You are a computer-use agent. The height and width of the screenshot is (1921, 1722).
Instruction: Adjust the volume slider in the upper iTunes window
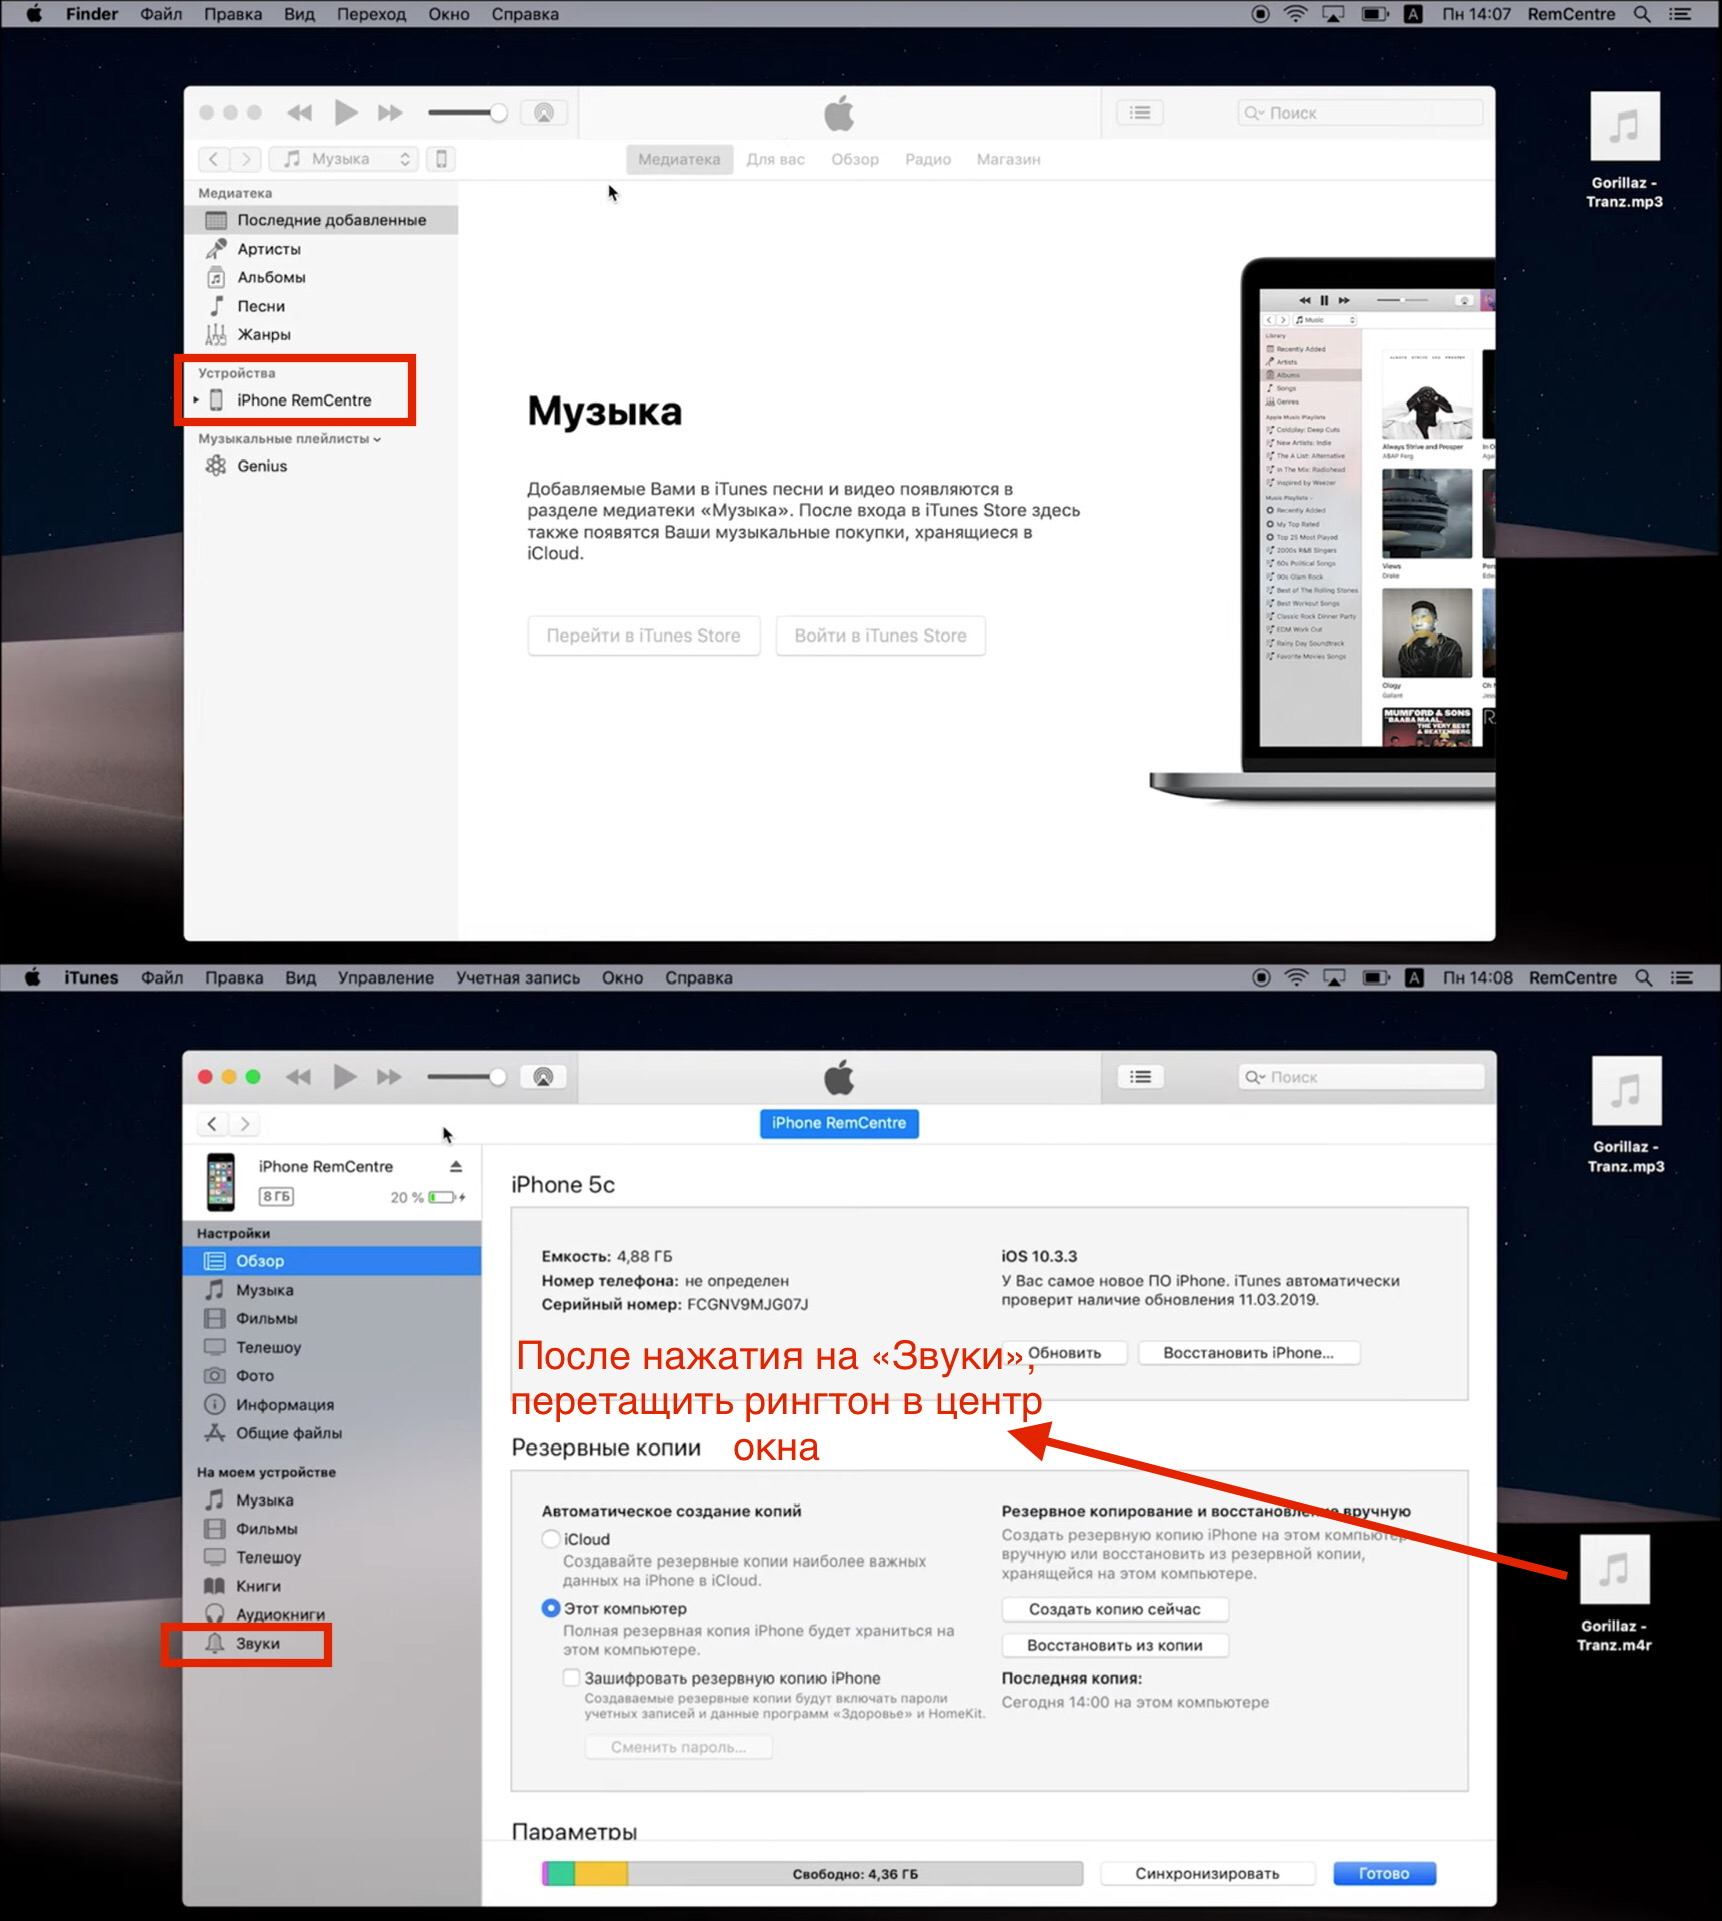coord(468,113)
